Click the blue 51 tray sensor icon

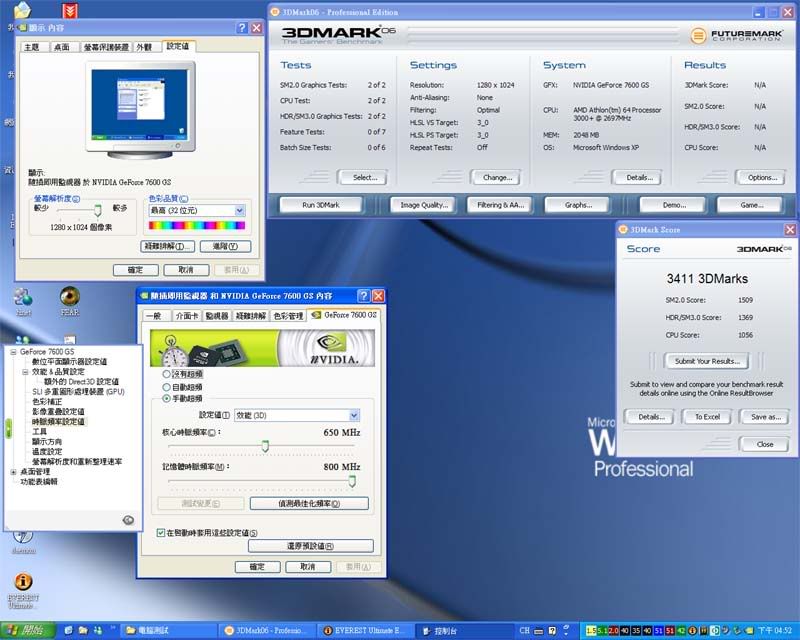click(659, 631)
